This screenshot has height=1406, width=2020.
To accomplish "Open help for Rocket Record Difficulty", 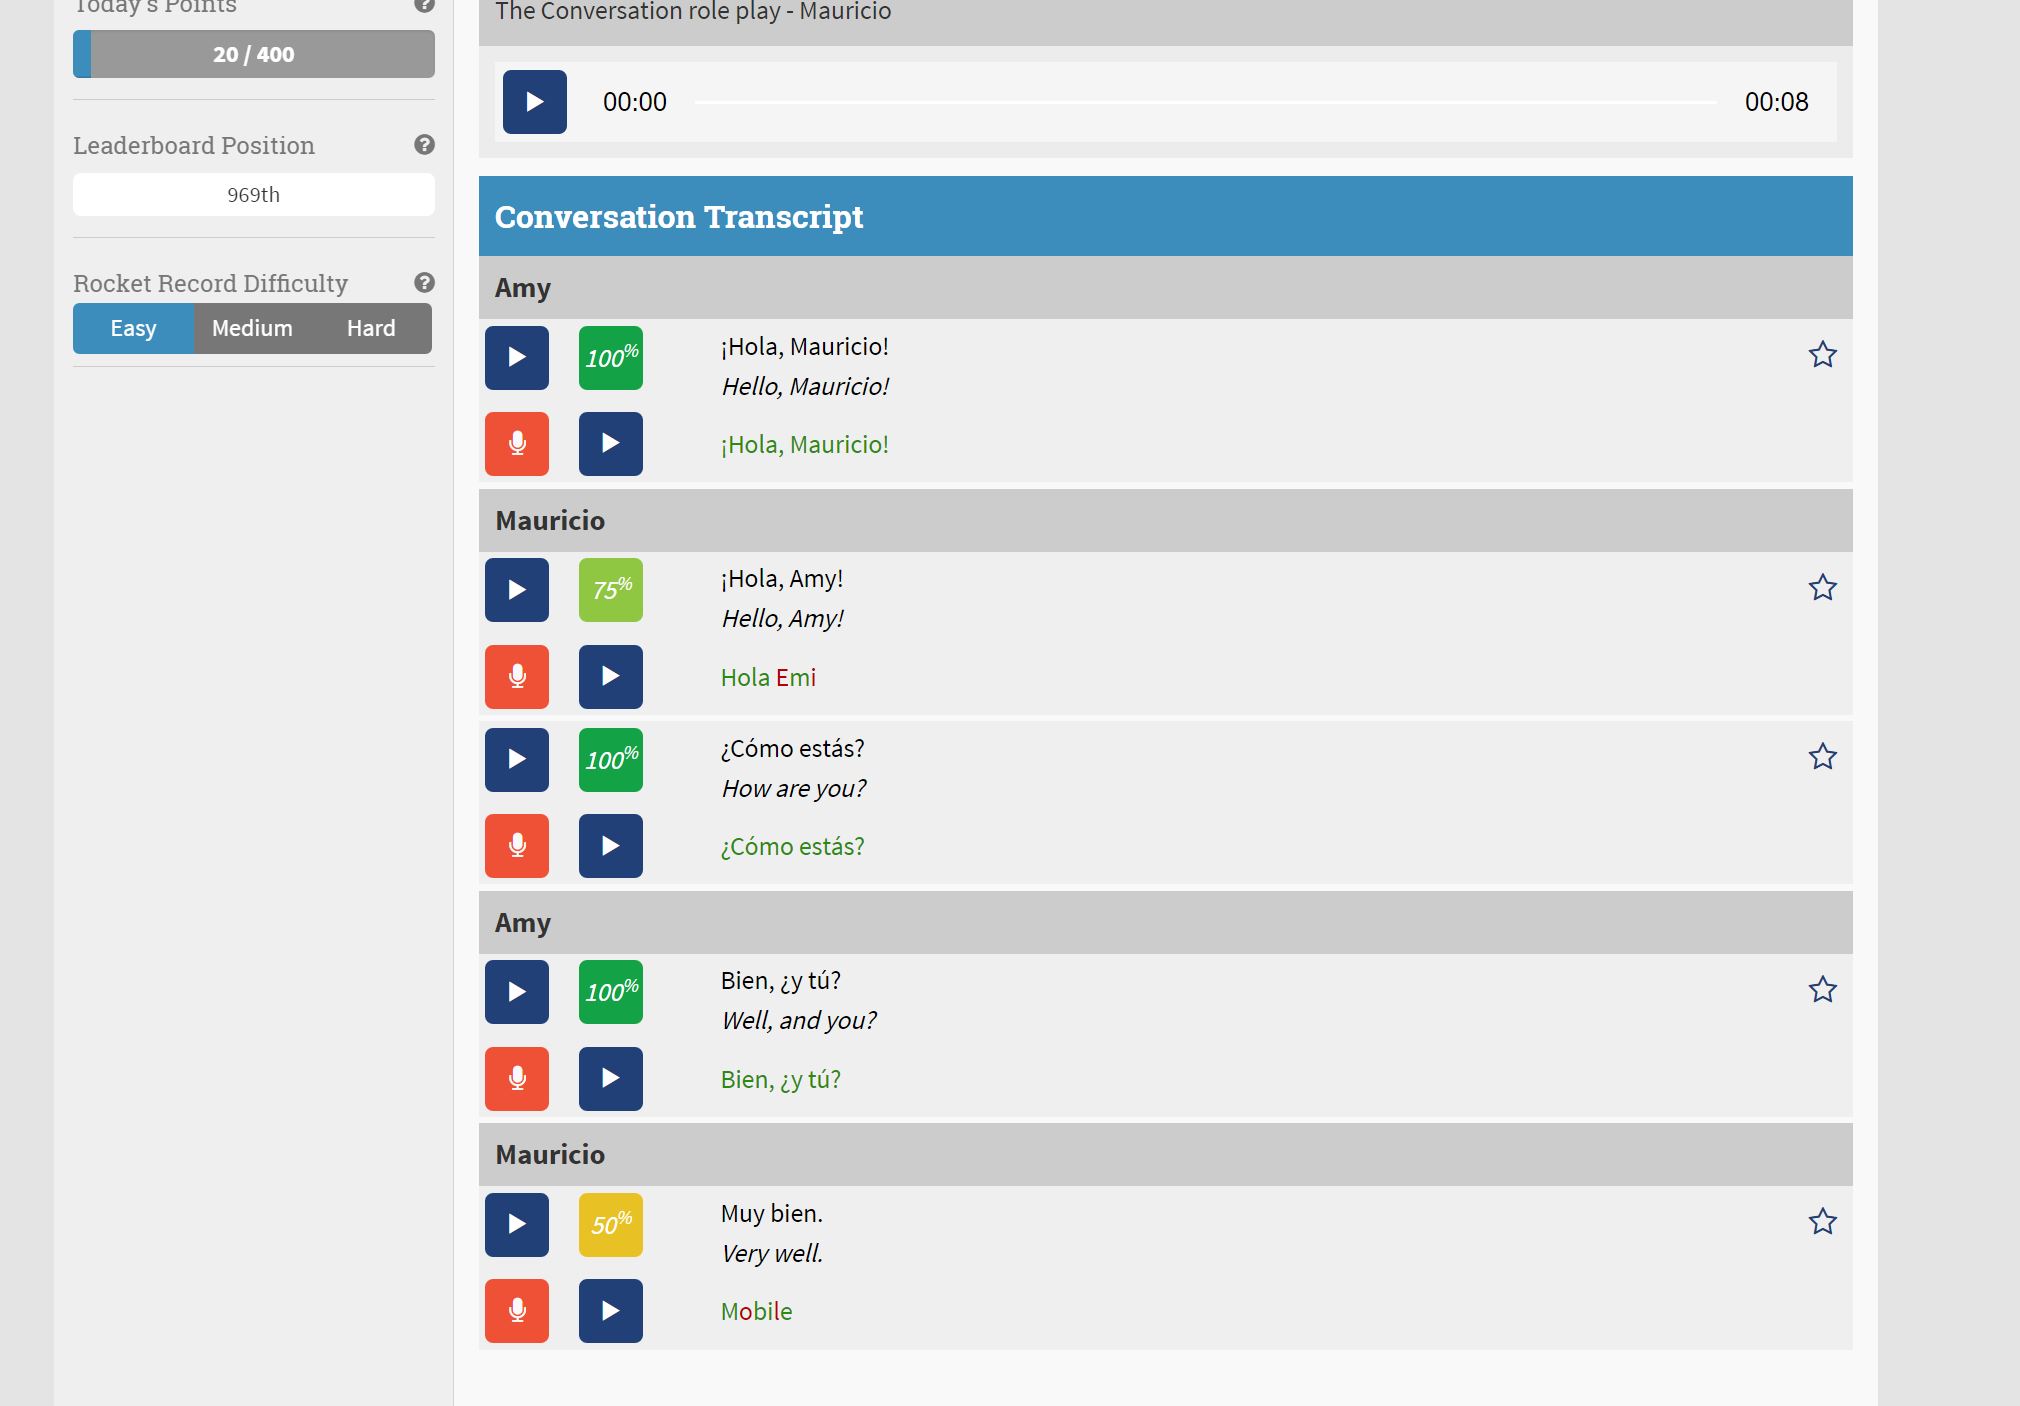I will click(x=424, y=283).
